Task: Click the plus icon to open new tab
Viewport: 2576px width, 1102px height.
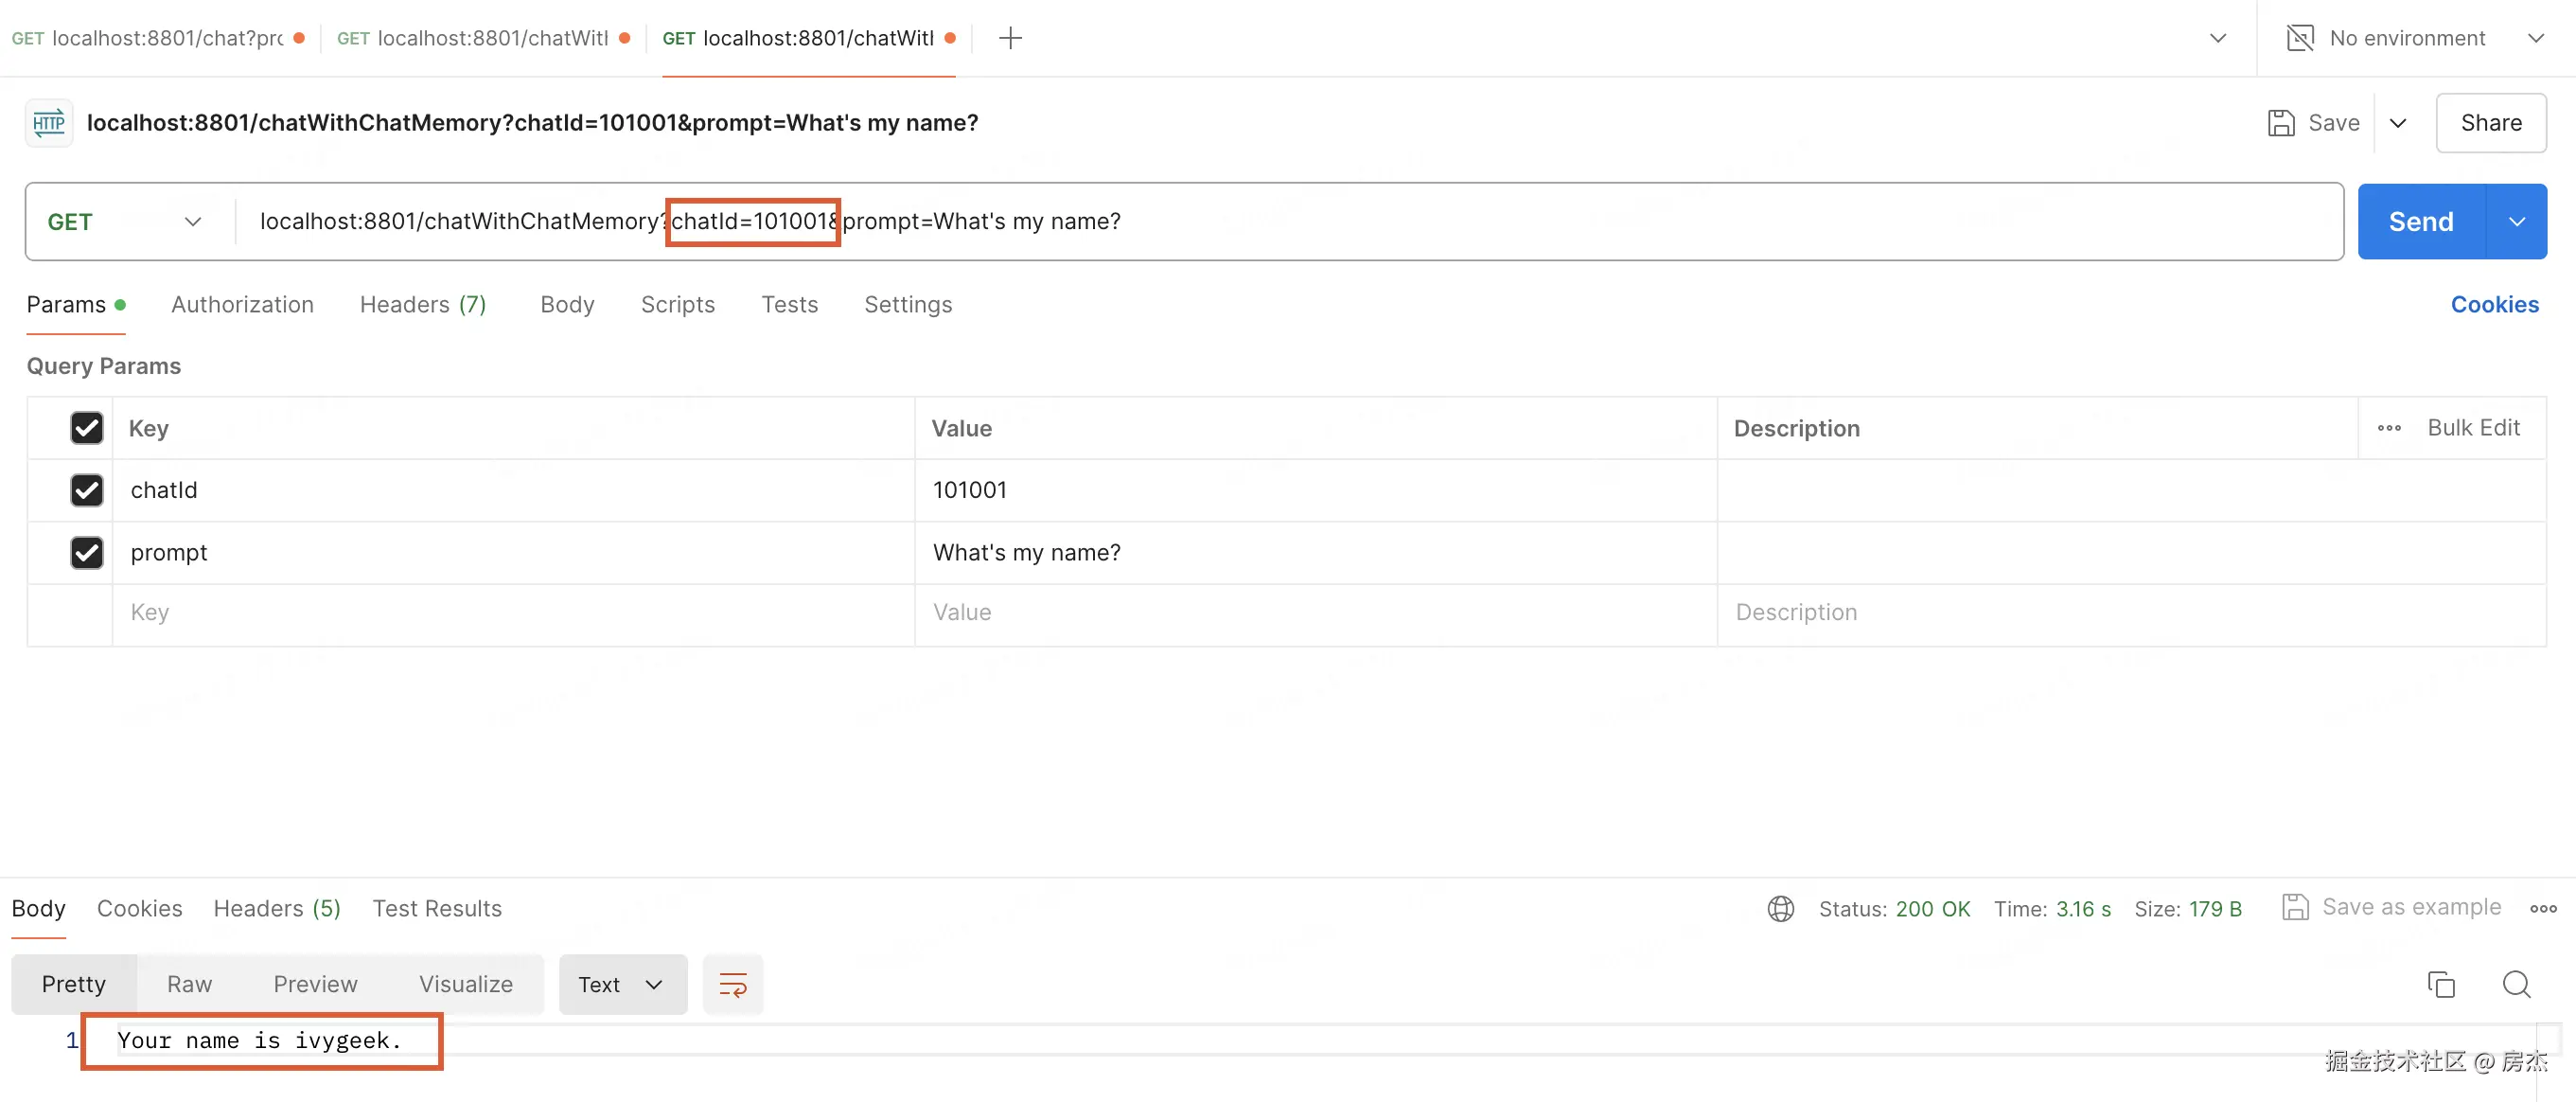Action: pos(1010,38)
